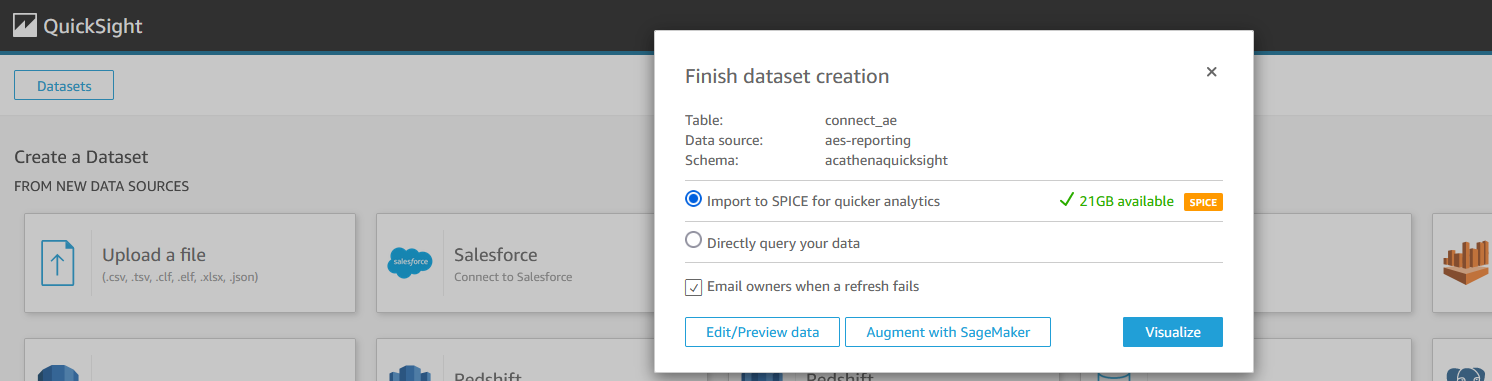Click the upload file arrow icon
Viewport: 1492px width, 381px height.
[x=58, y=263]
